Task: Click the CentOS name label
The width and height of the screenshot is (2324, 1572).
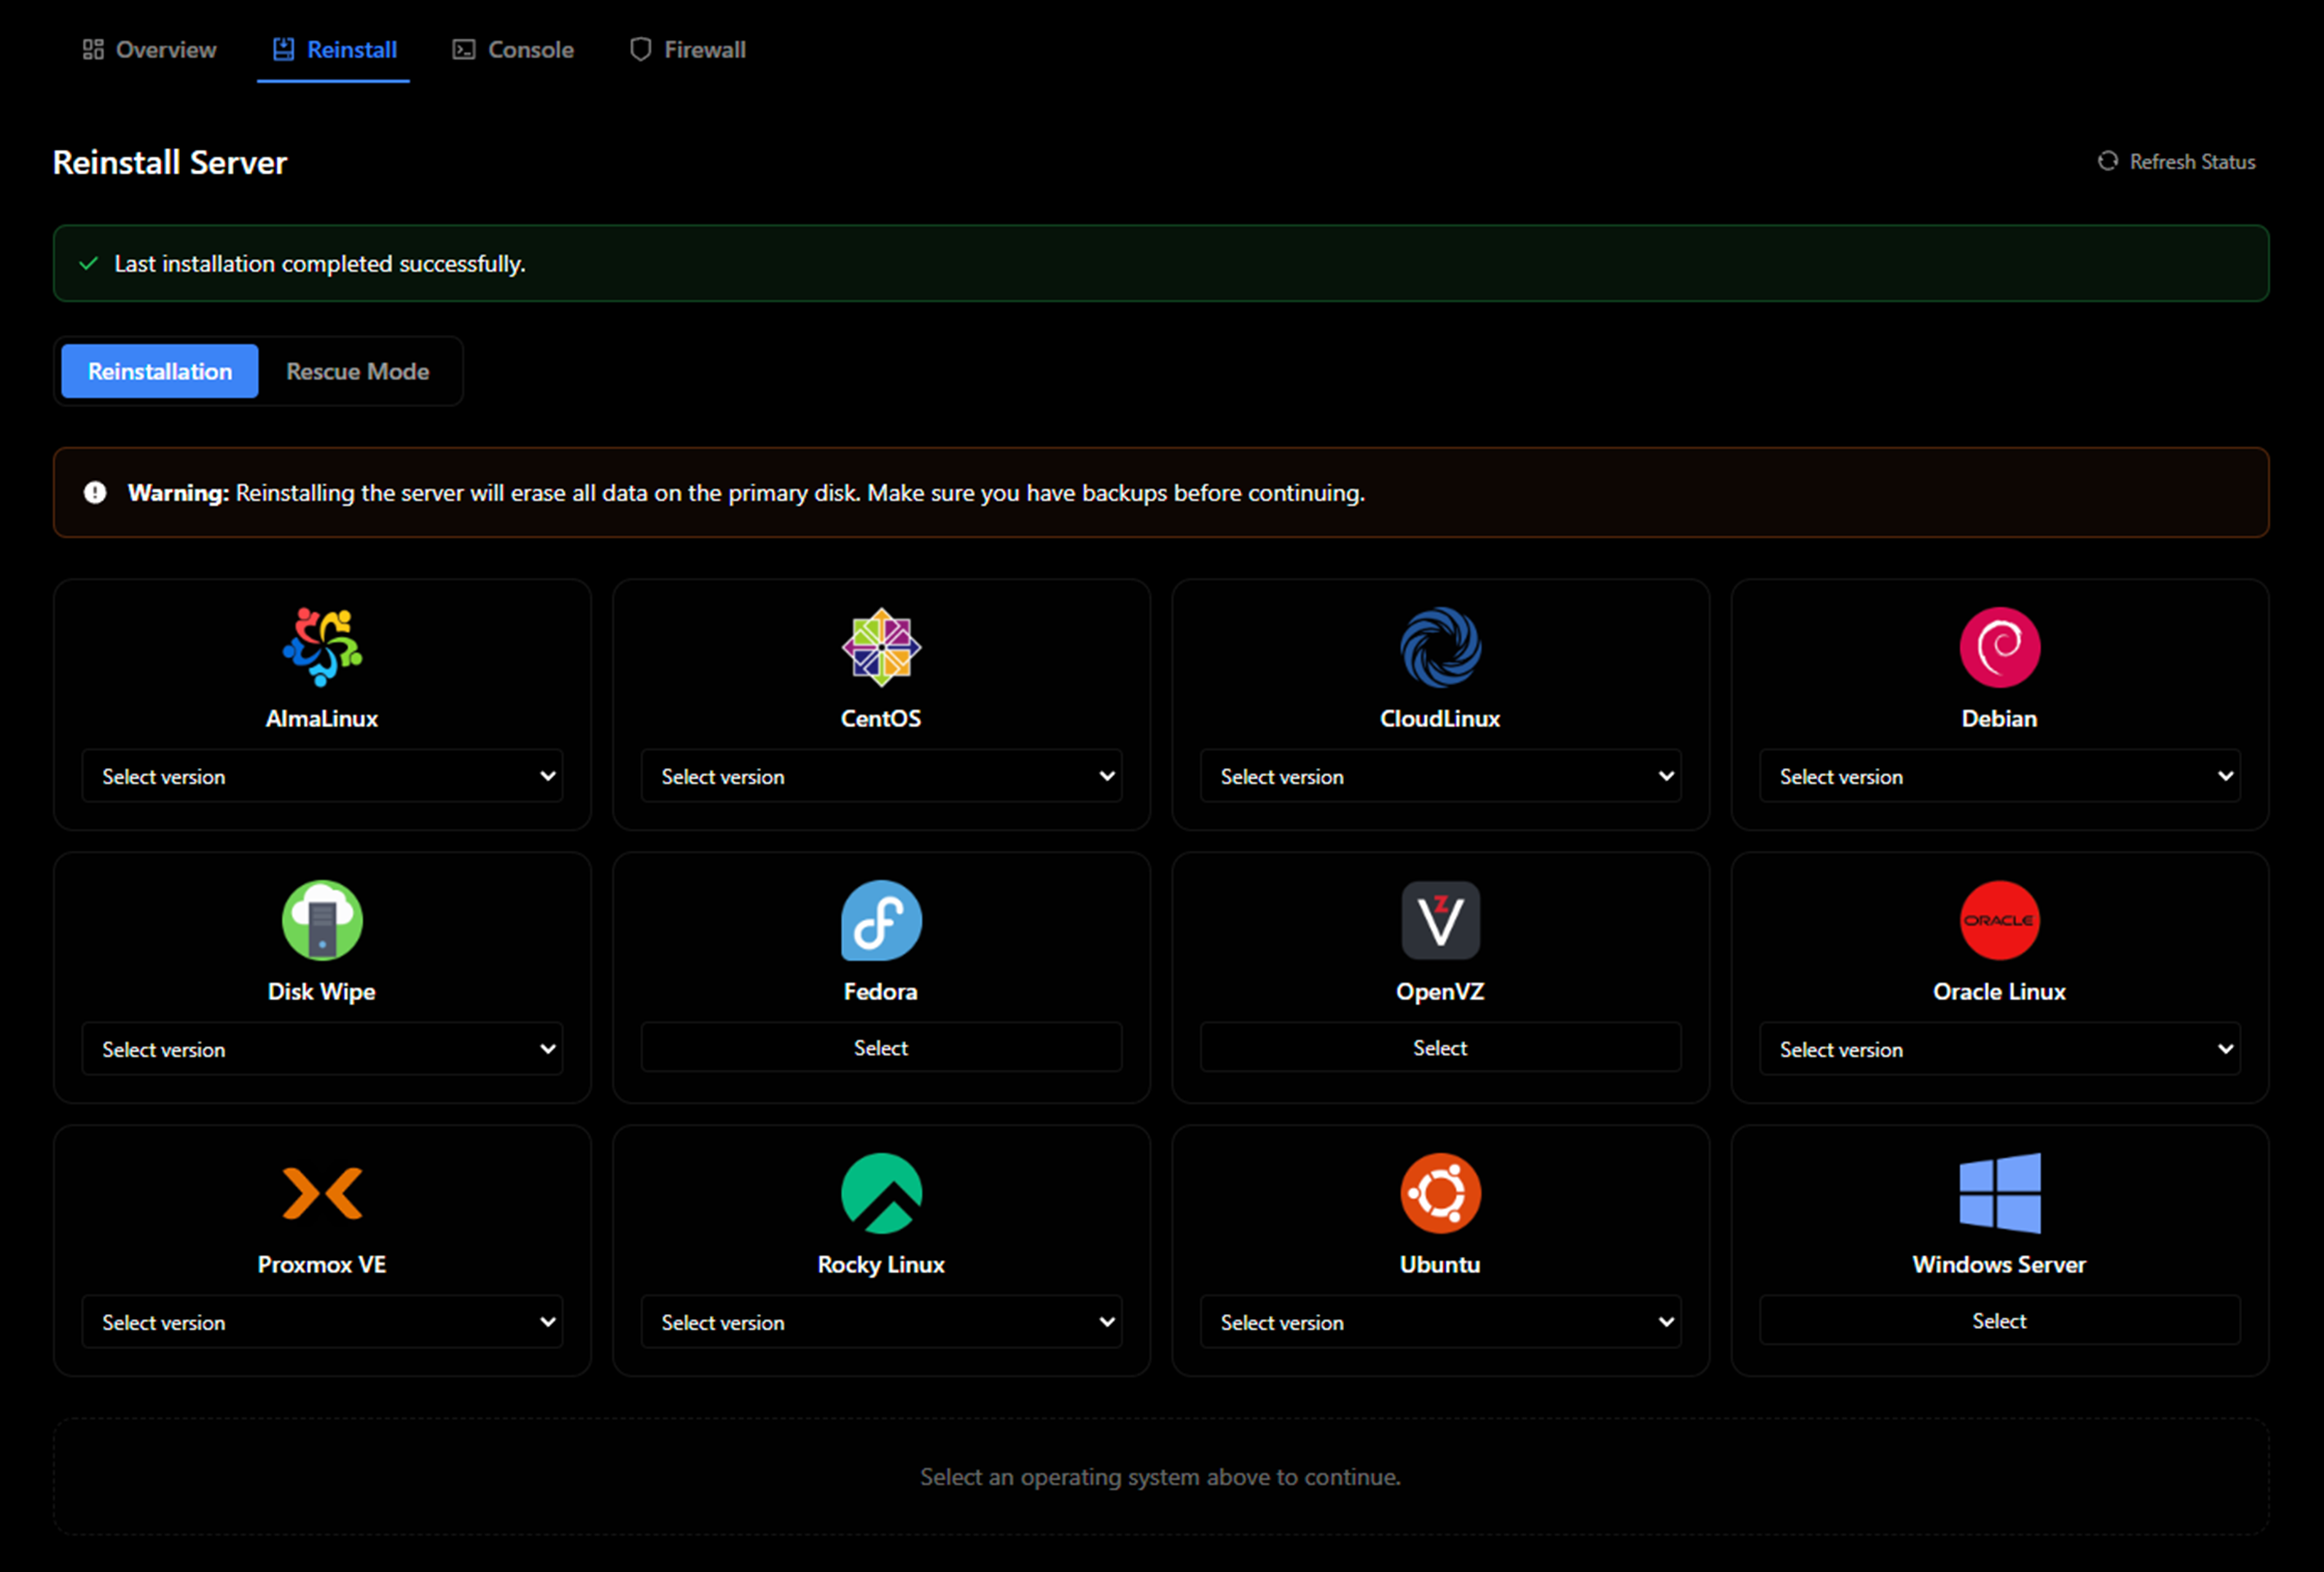Action: pyautogui.click(x=881, y=719)
